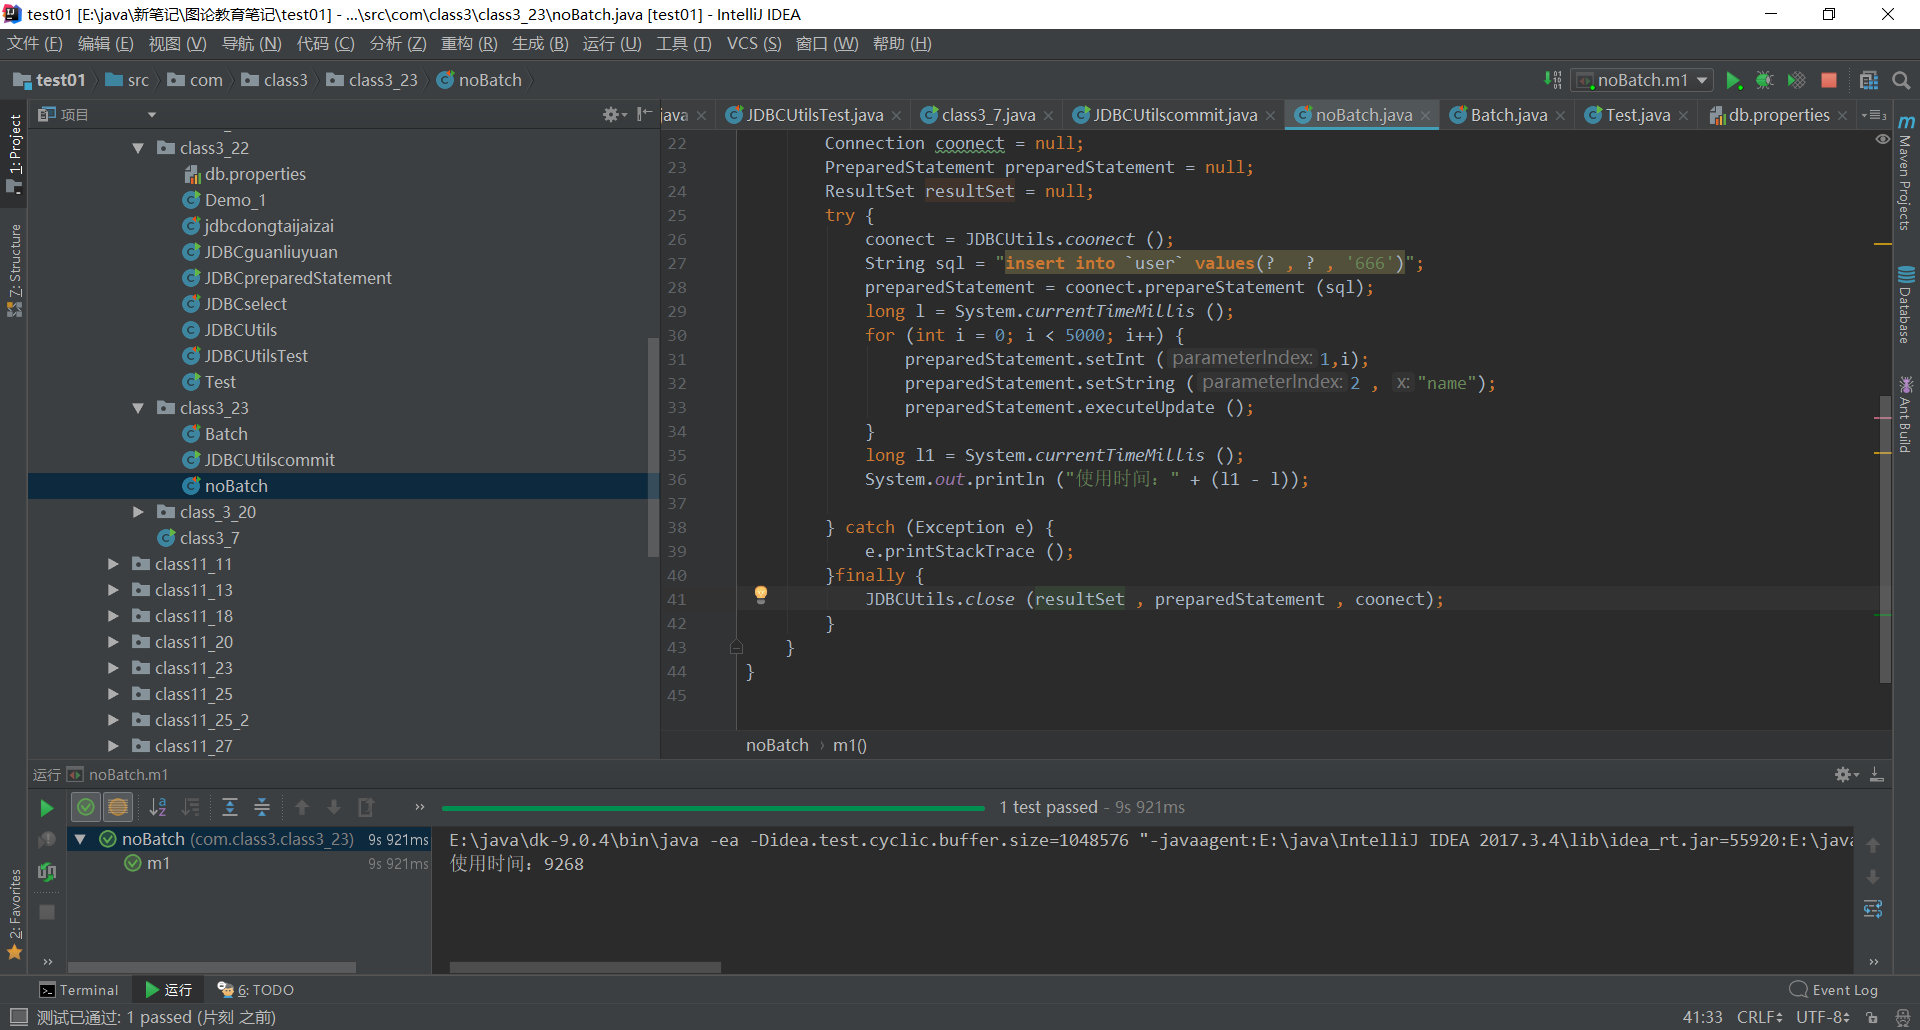Hide the Run panel with the download-arrow icon
1920x1030 pixels.
click(1877, 775)
